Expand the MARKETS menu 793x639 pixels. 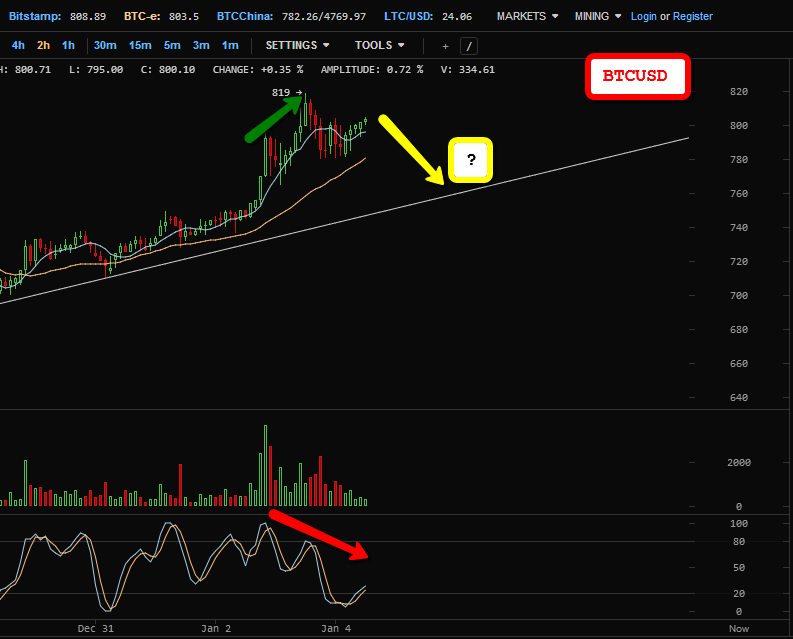[x=527, y=16]
